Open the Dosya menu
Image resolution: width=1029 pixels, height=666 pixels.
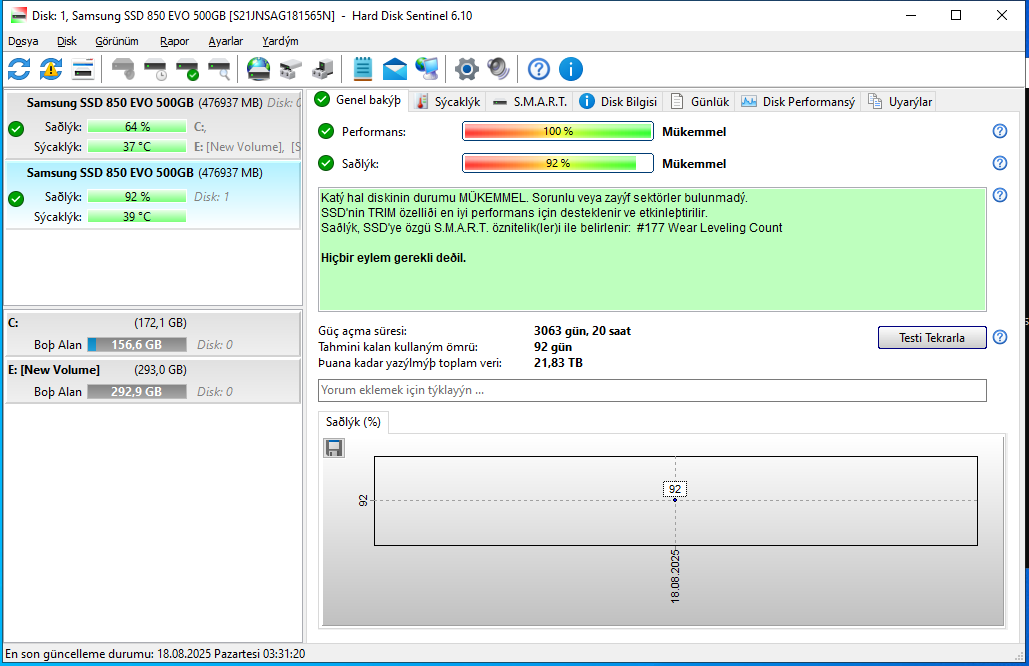(23, 41)
